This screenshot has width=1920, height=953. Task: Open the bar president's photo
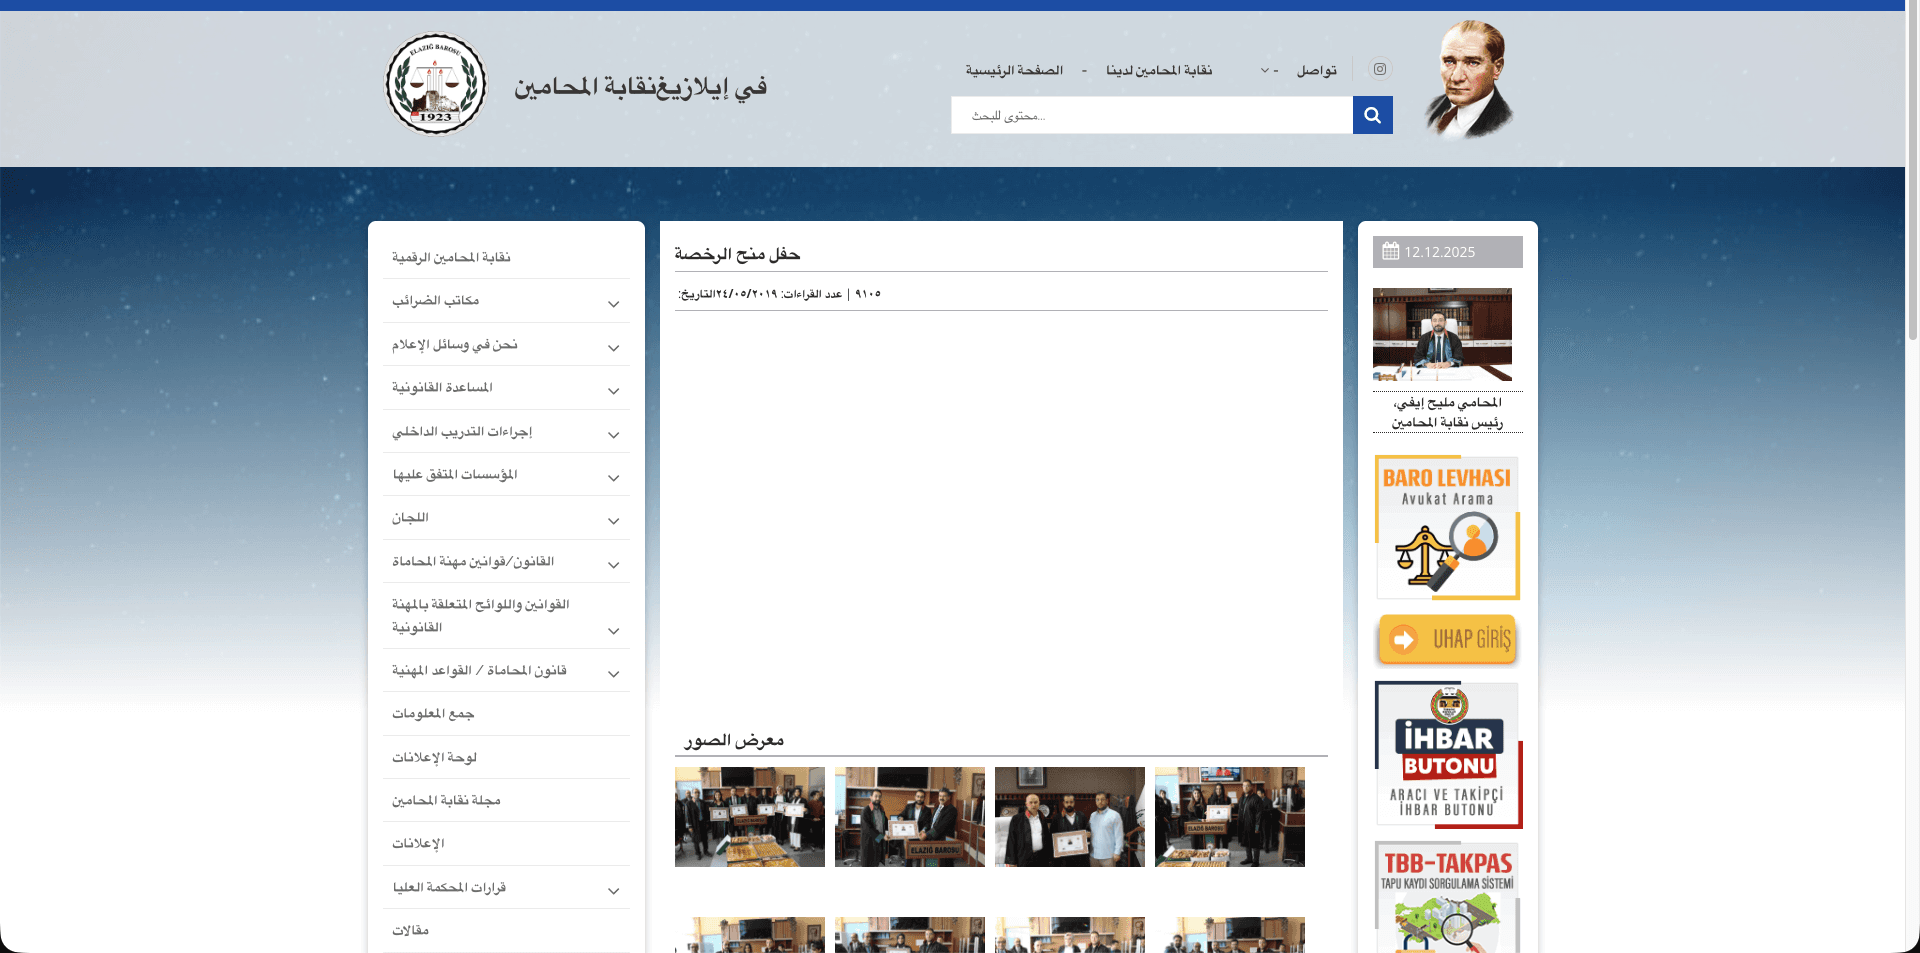(1442, 334)
